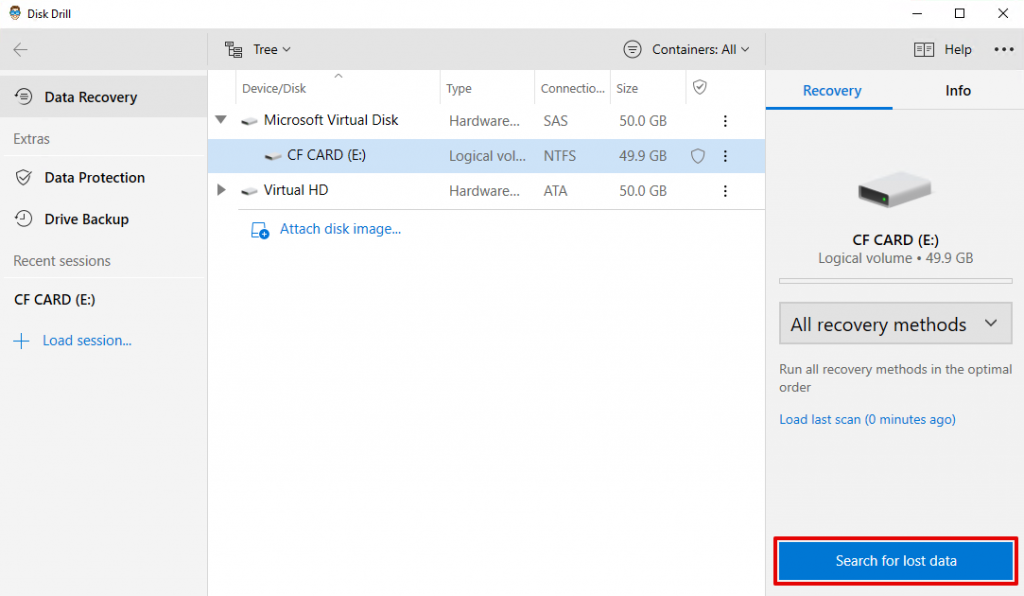Screen dimensions: 1024x596
Task: Open kebab menu for Microsoft Virtual Disk
Action: coord(725,121)
